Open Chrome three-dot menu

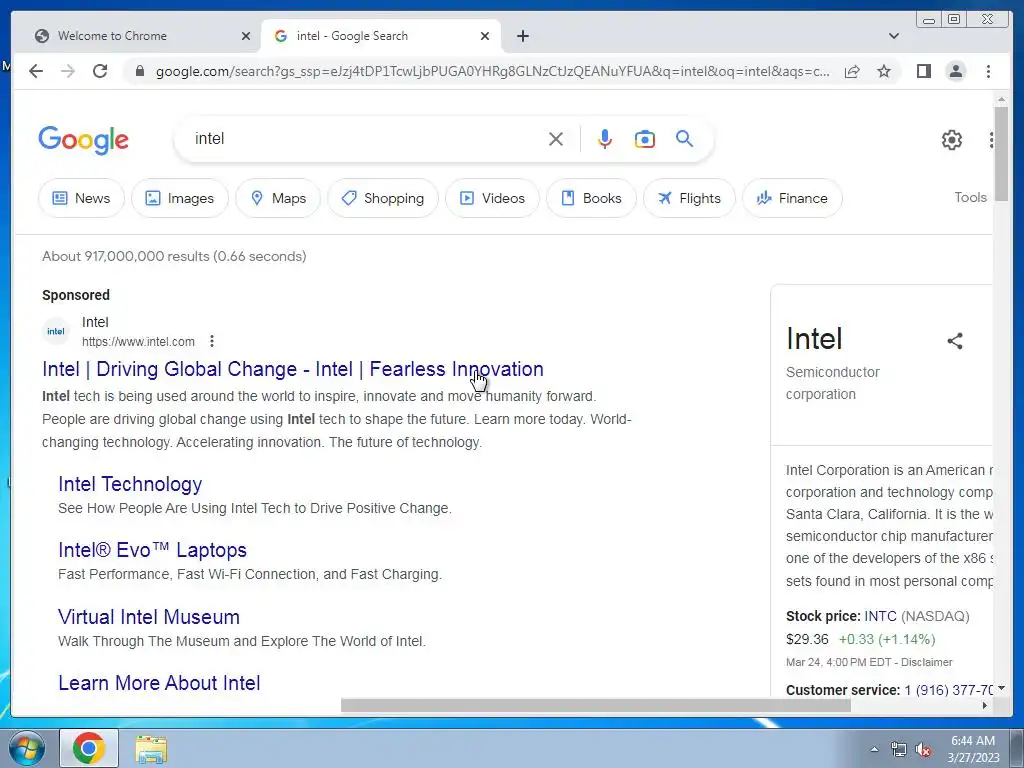988,71
